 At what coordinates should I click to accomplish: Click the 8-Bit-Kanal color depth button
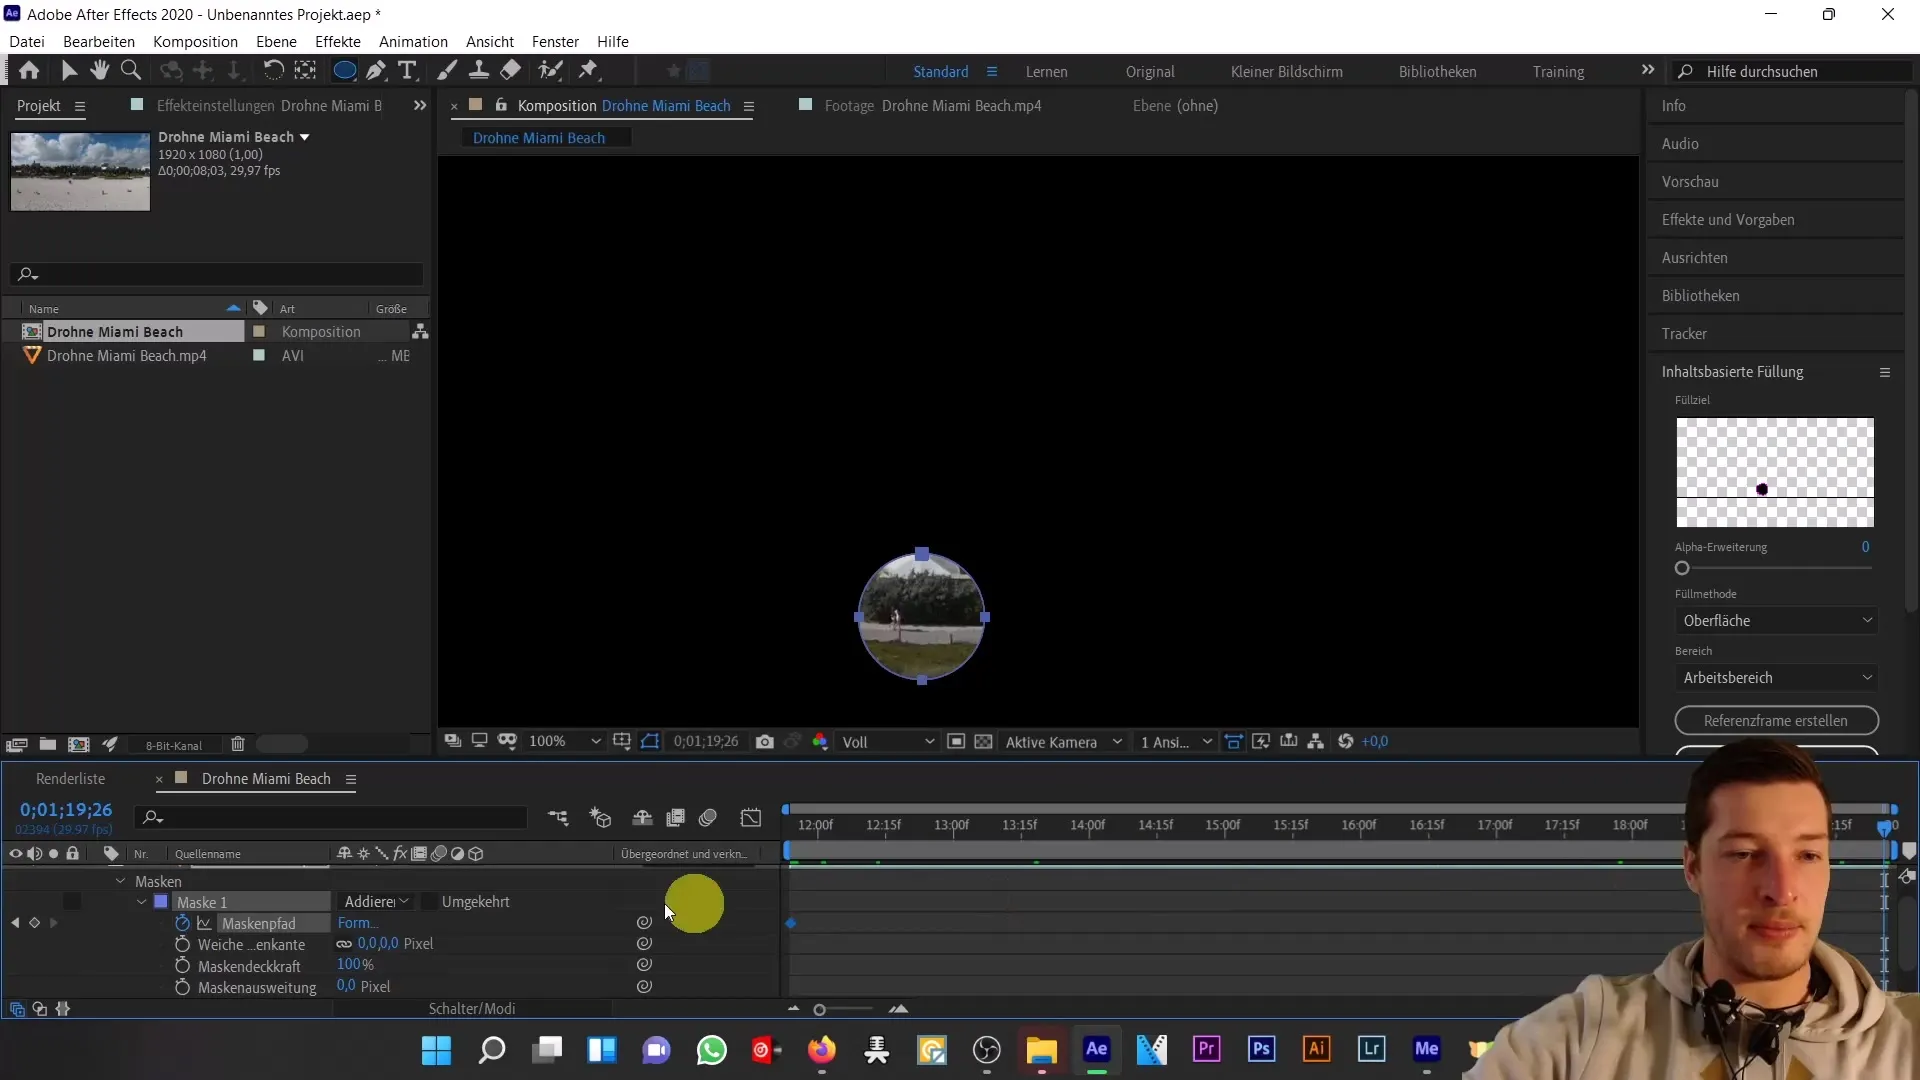(x=174, y=745)
